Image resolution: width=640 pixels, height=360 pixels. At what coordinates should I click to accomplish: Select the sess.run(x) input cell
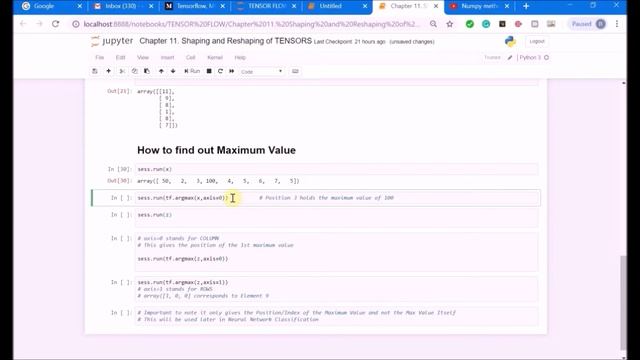(x=337, y=169)
